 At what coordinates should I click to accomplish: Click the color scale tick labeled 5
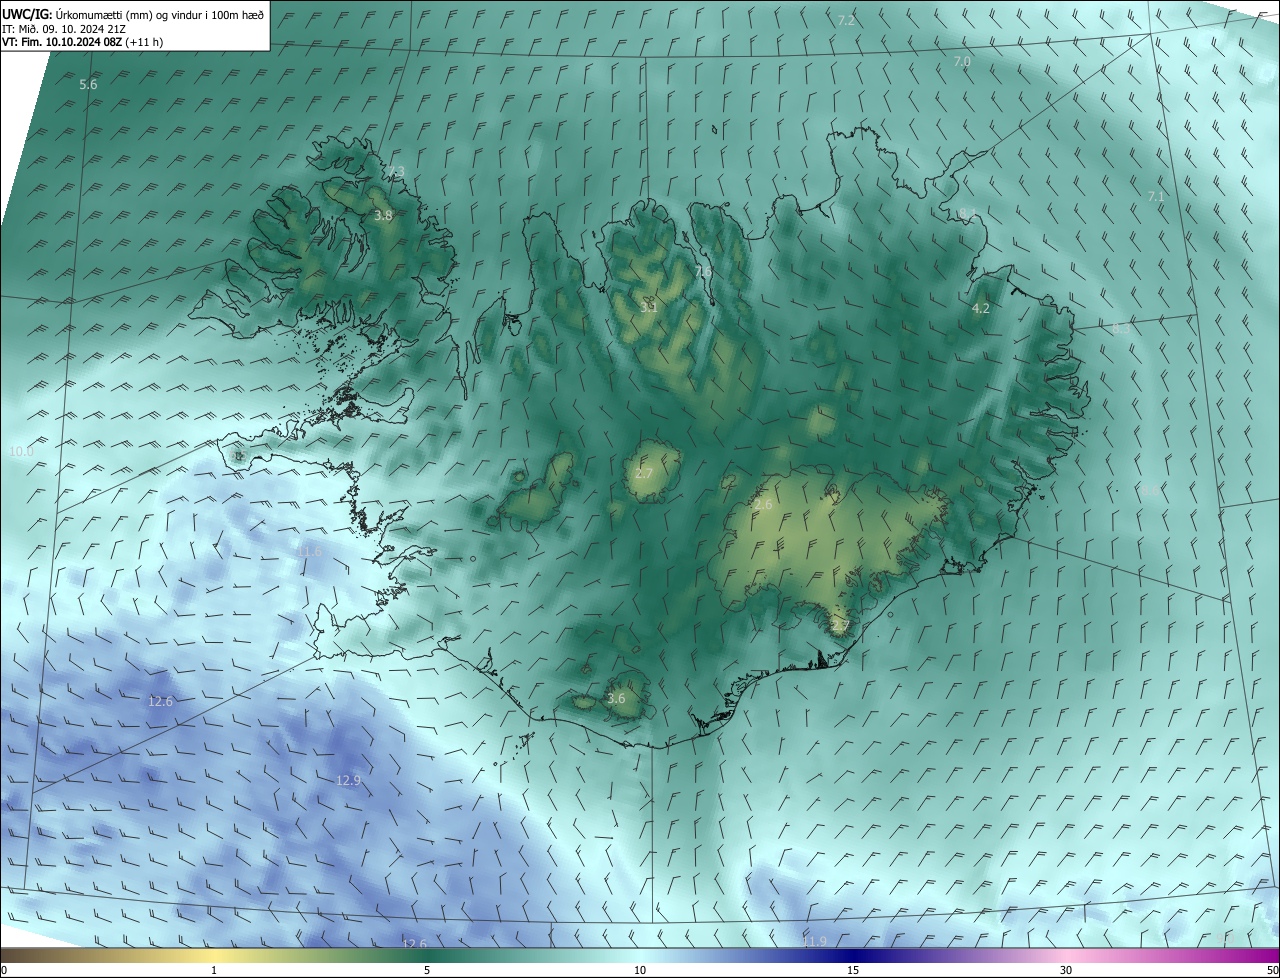point(427,970)
